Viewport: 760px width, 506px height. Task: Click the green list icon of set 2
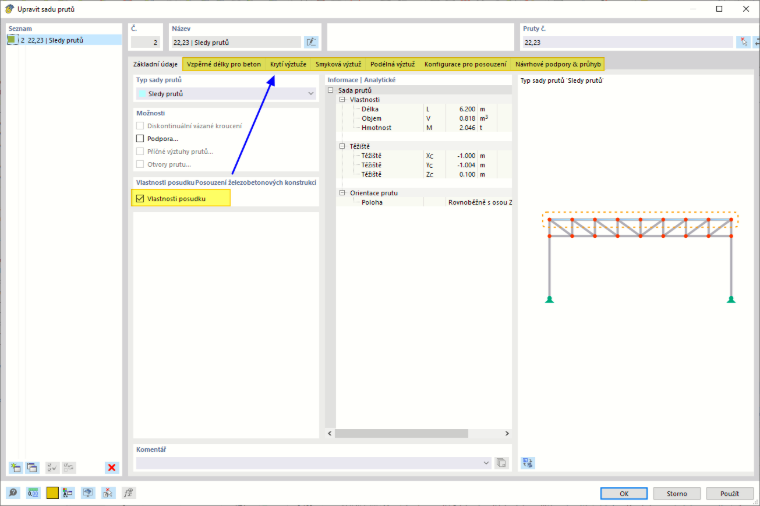tap(12, 40)
